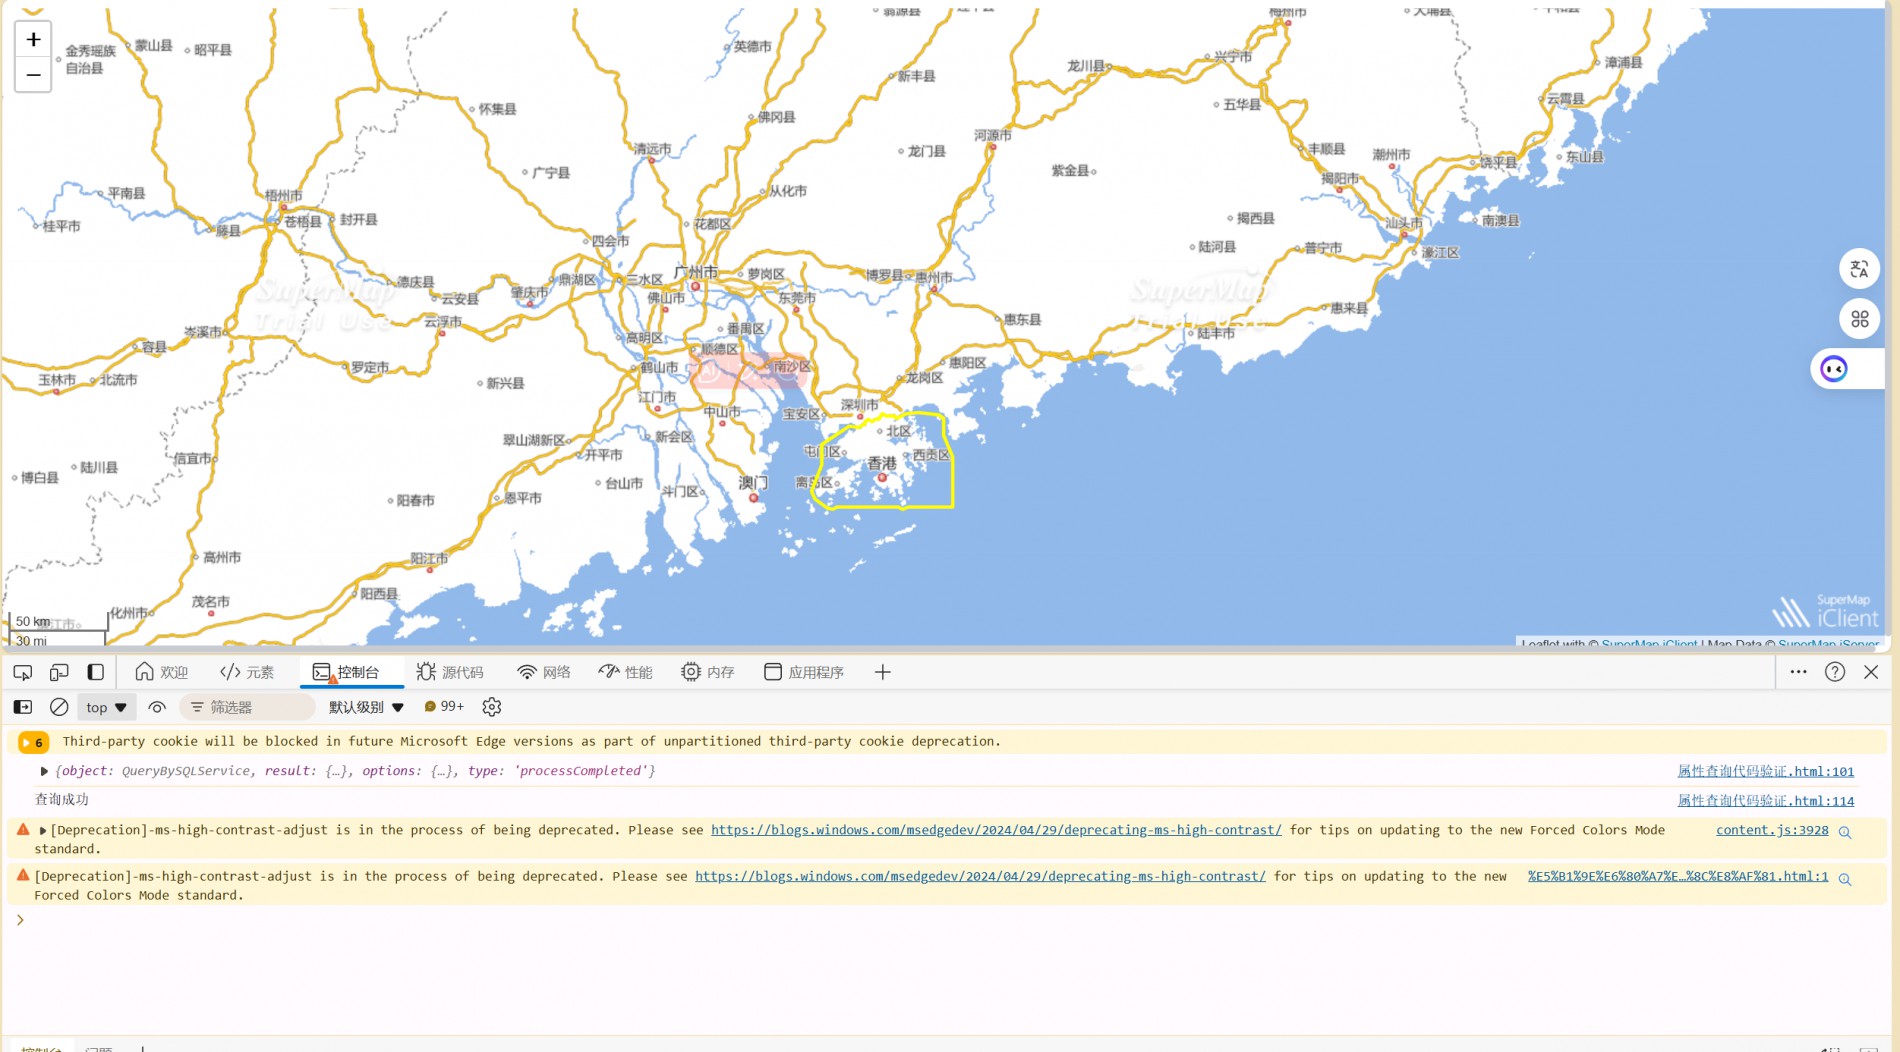Toggle the DevTools activity bar dock icon
This screenshot has height=1052, width=1900.
point(96,672)
